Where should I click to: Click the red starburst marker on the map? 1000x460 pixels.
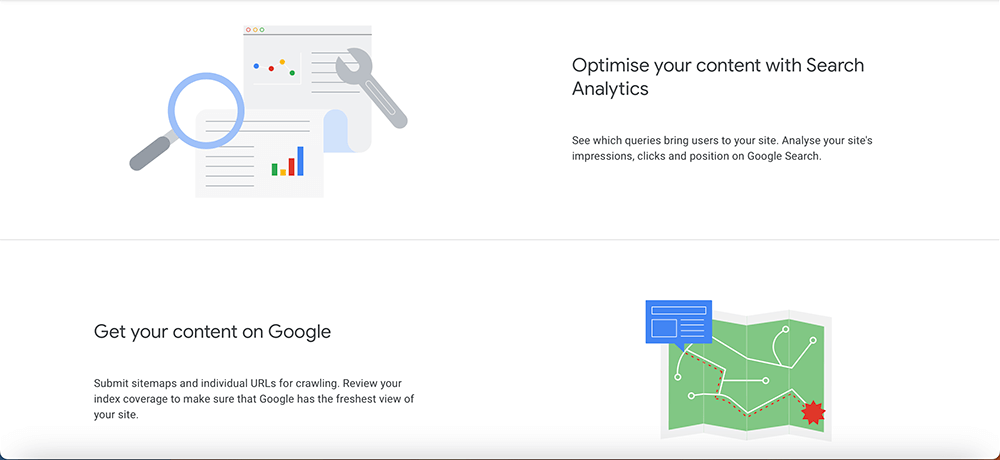click(814, 411)
